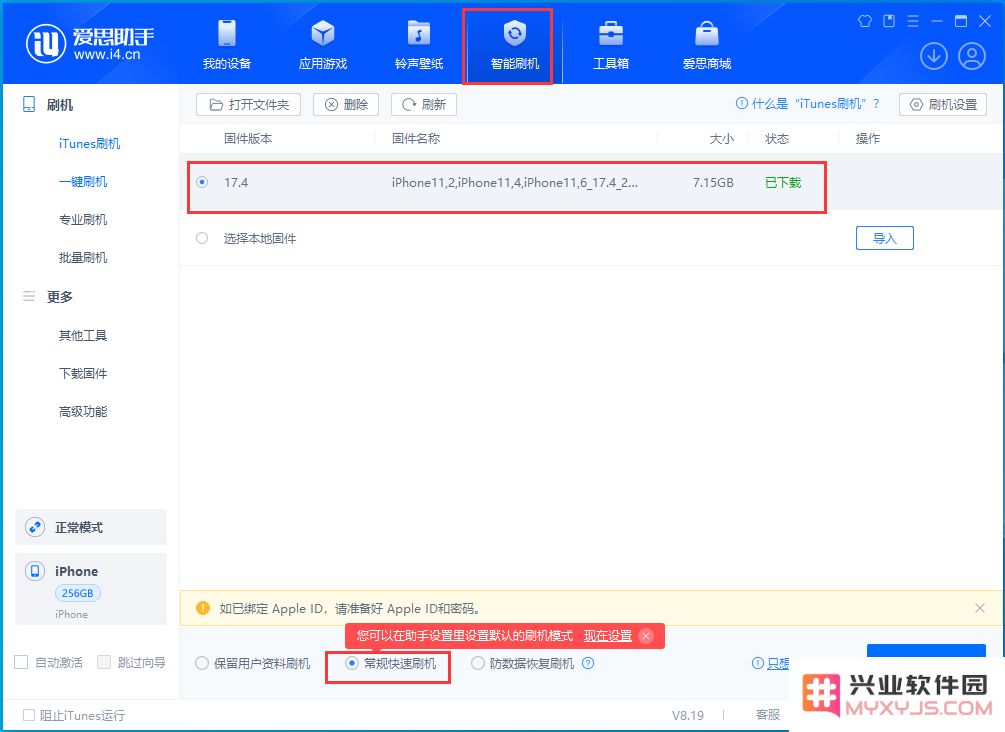Viewport: 1005px width, 732px height.
Task: Click the 7.15GB size cell
Action: [713, 183]
